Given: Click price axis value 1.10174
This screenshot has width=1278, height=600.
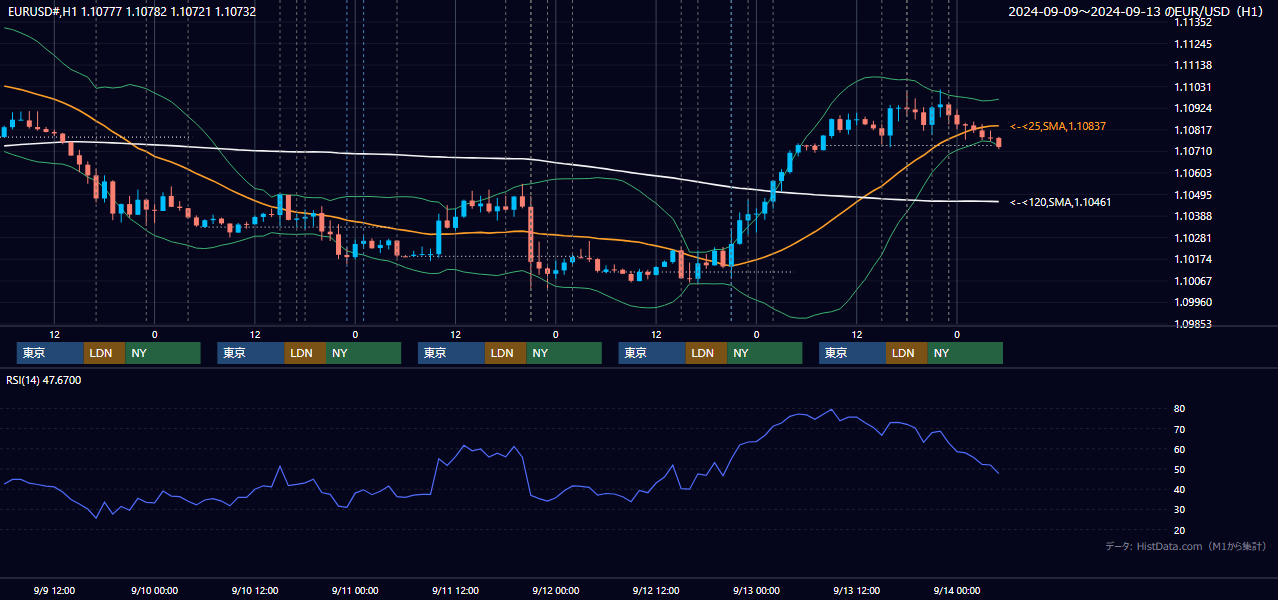Looking at the screenshot, I should tap(1193, 259).
